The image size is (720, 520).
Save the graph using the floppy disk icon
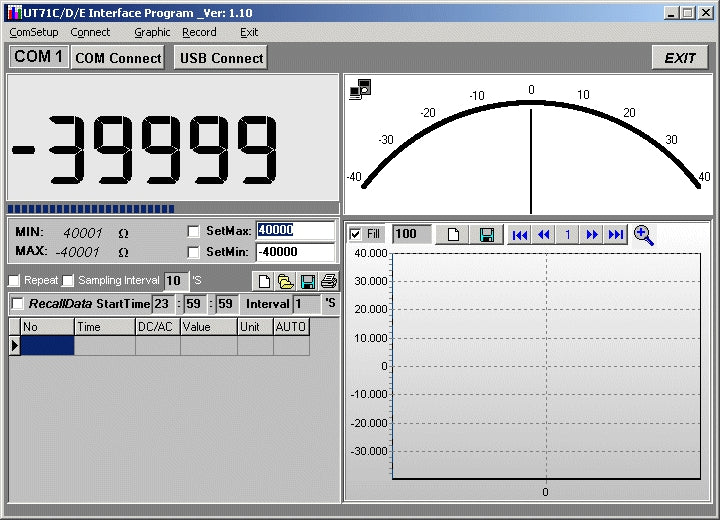click(x=487, y=235)
